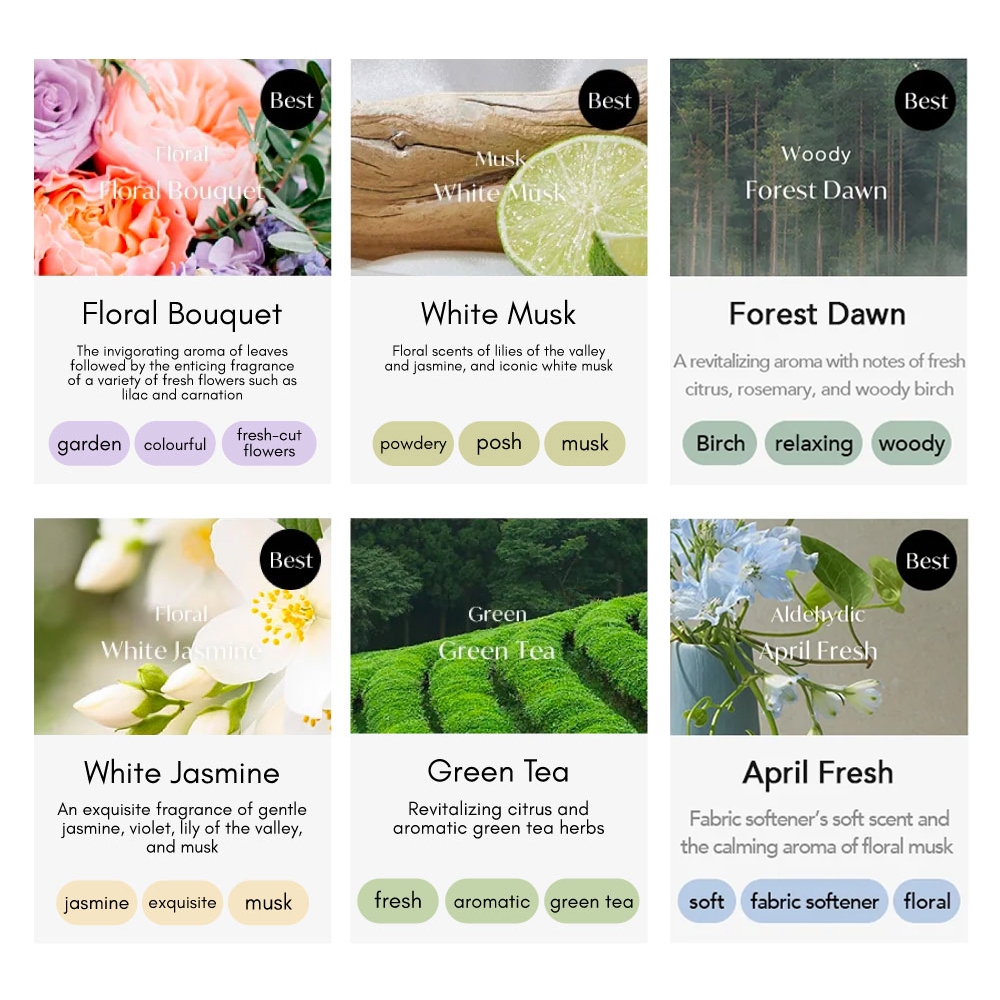Viewport: 1000px width, 1000px height.
Task: Click the purple garden tag
Action: click(89, 443)
